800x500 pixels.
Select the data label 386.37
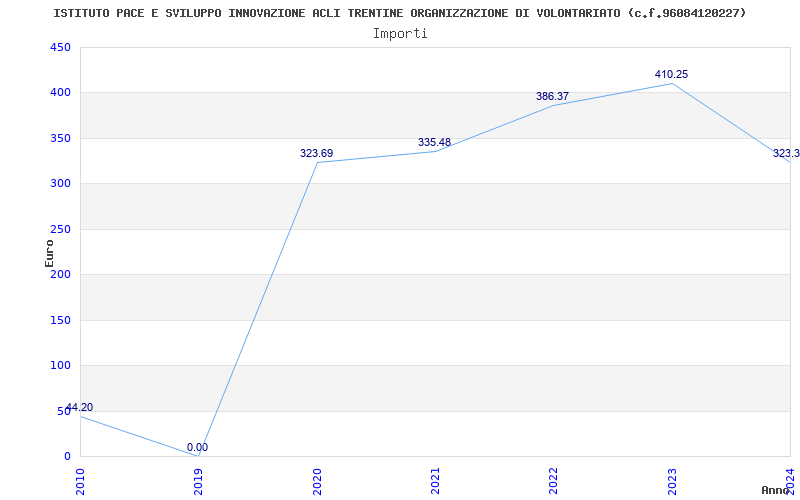click(553, 96)
